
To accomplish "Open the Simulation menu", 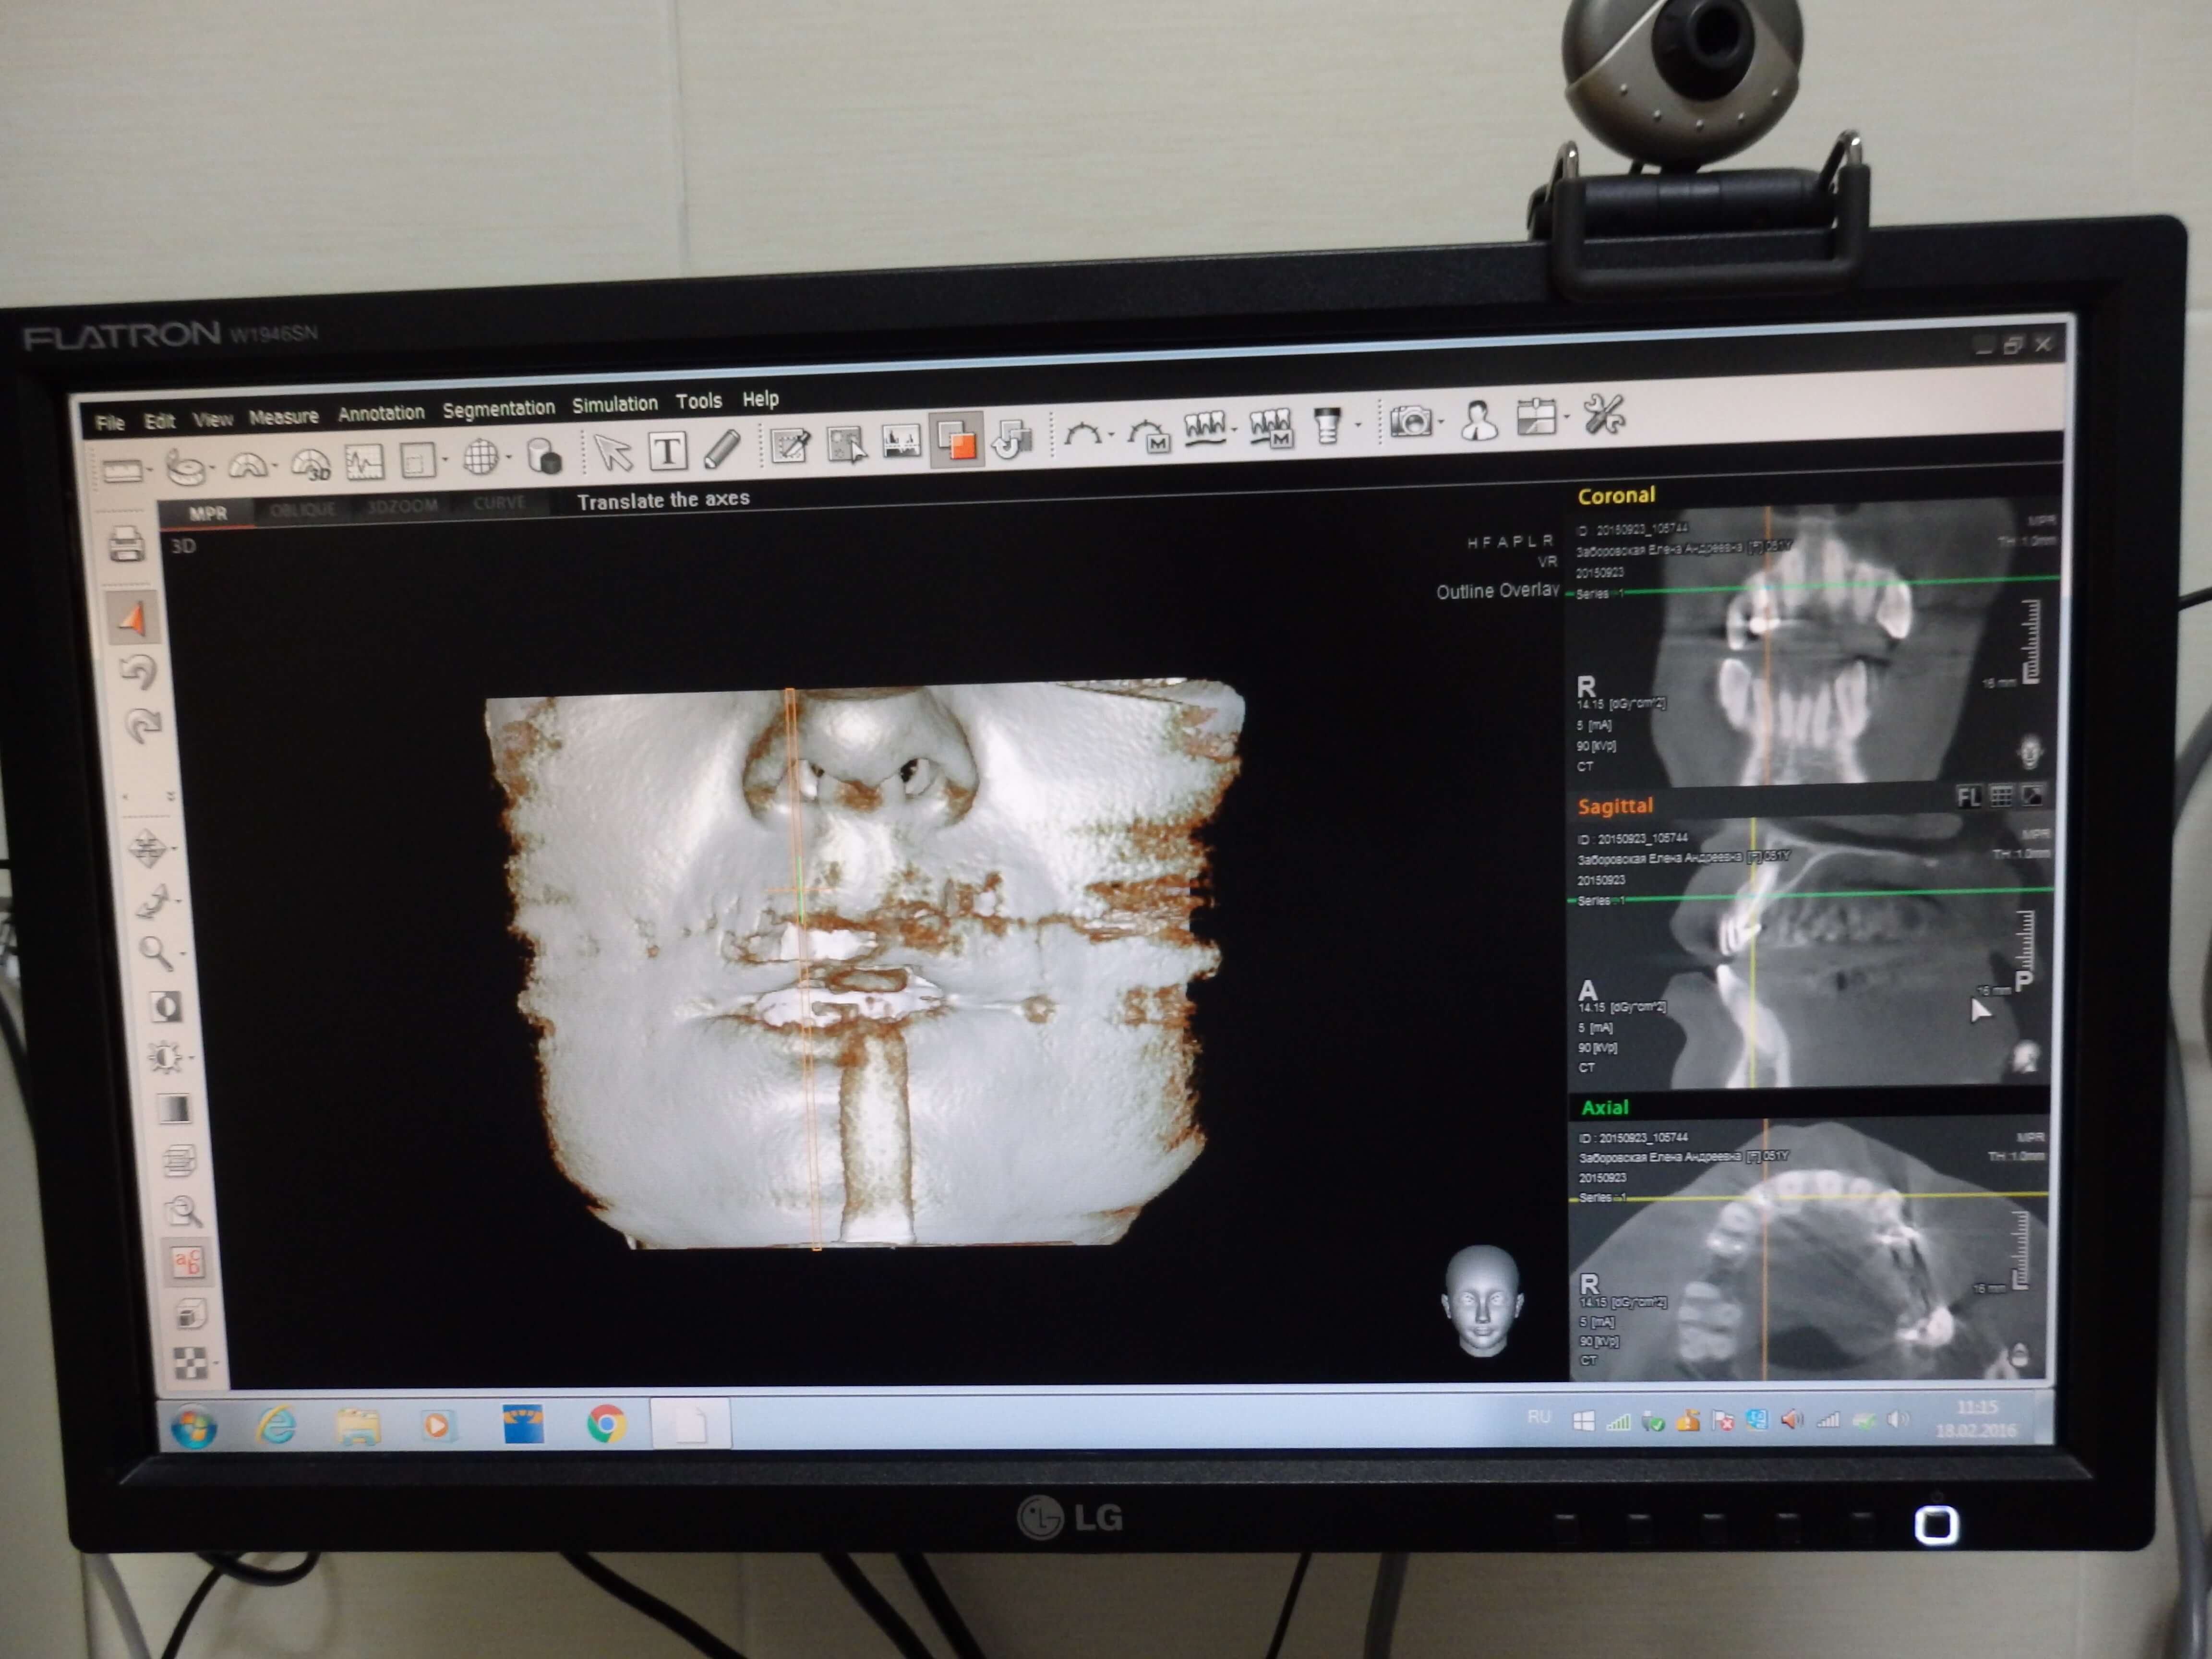I will [x=615, y=404].
